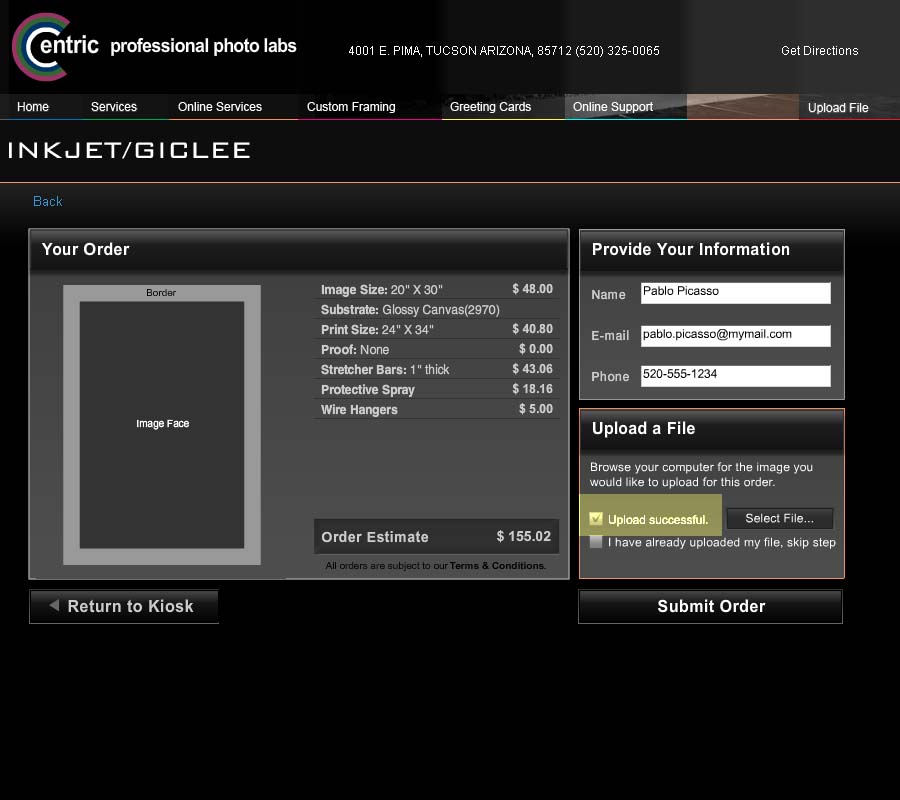The width and height of the screenshot is (900, 800).
Task: Click the Name input field
Action: tap(735, 292)
